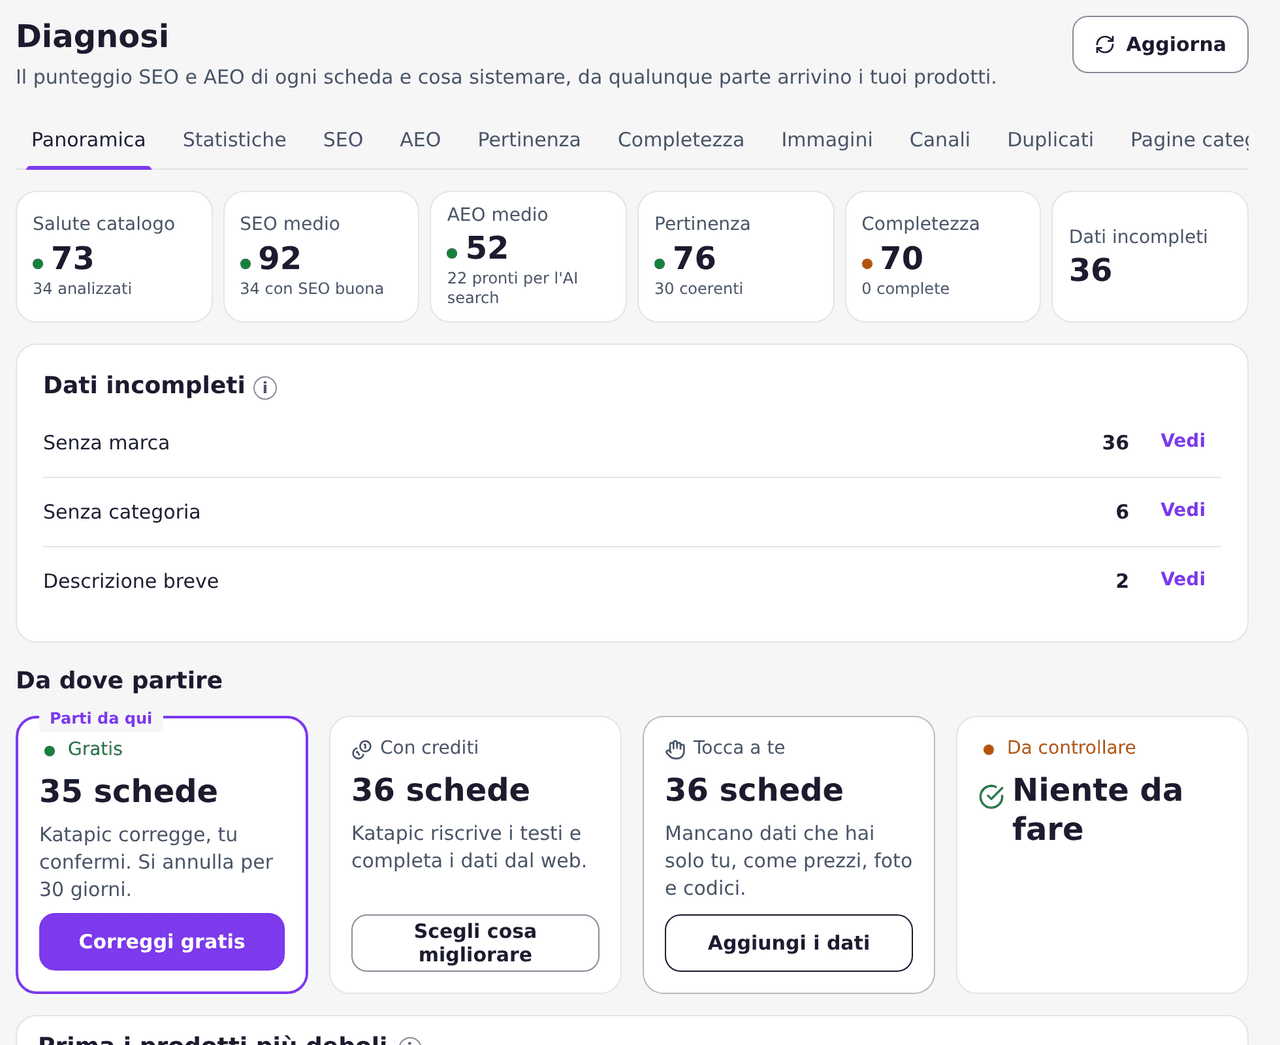Click the 34 analizzati text
The image size is (1280, 1045).
pos(82,289)
